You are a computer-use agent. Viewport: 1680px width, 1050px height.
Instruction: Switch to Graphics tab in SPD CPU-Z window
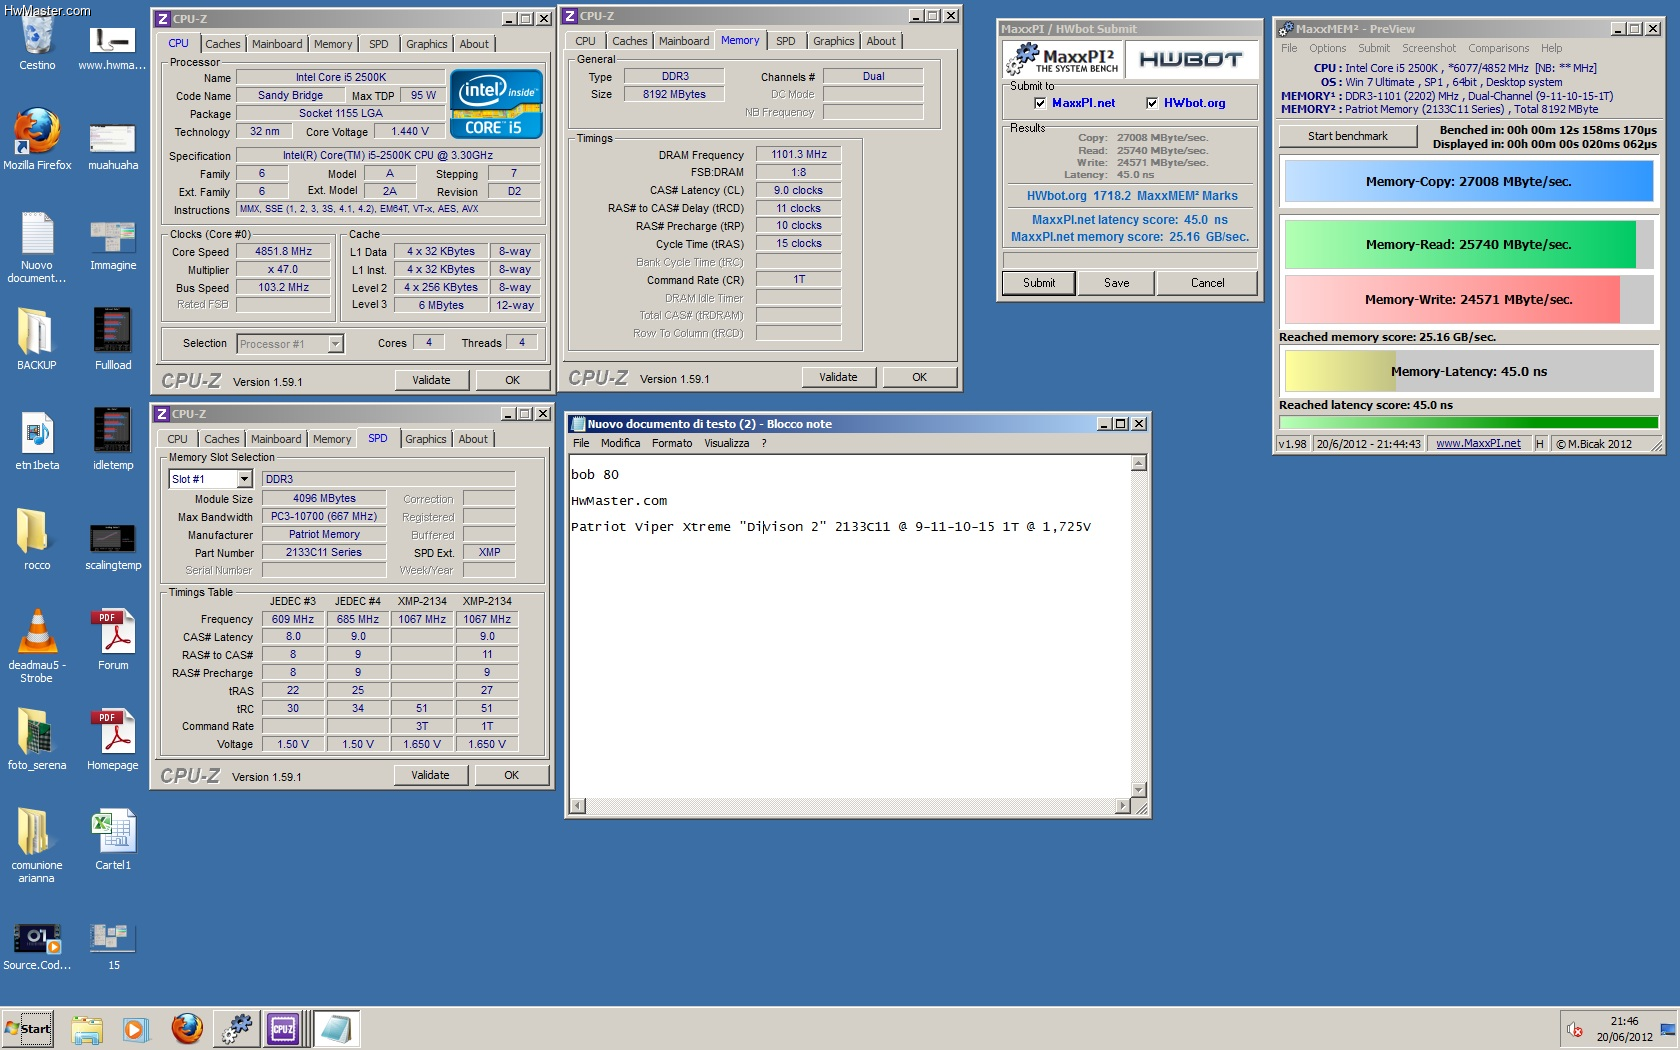click(426, 439)
